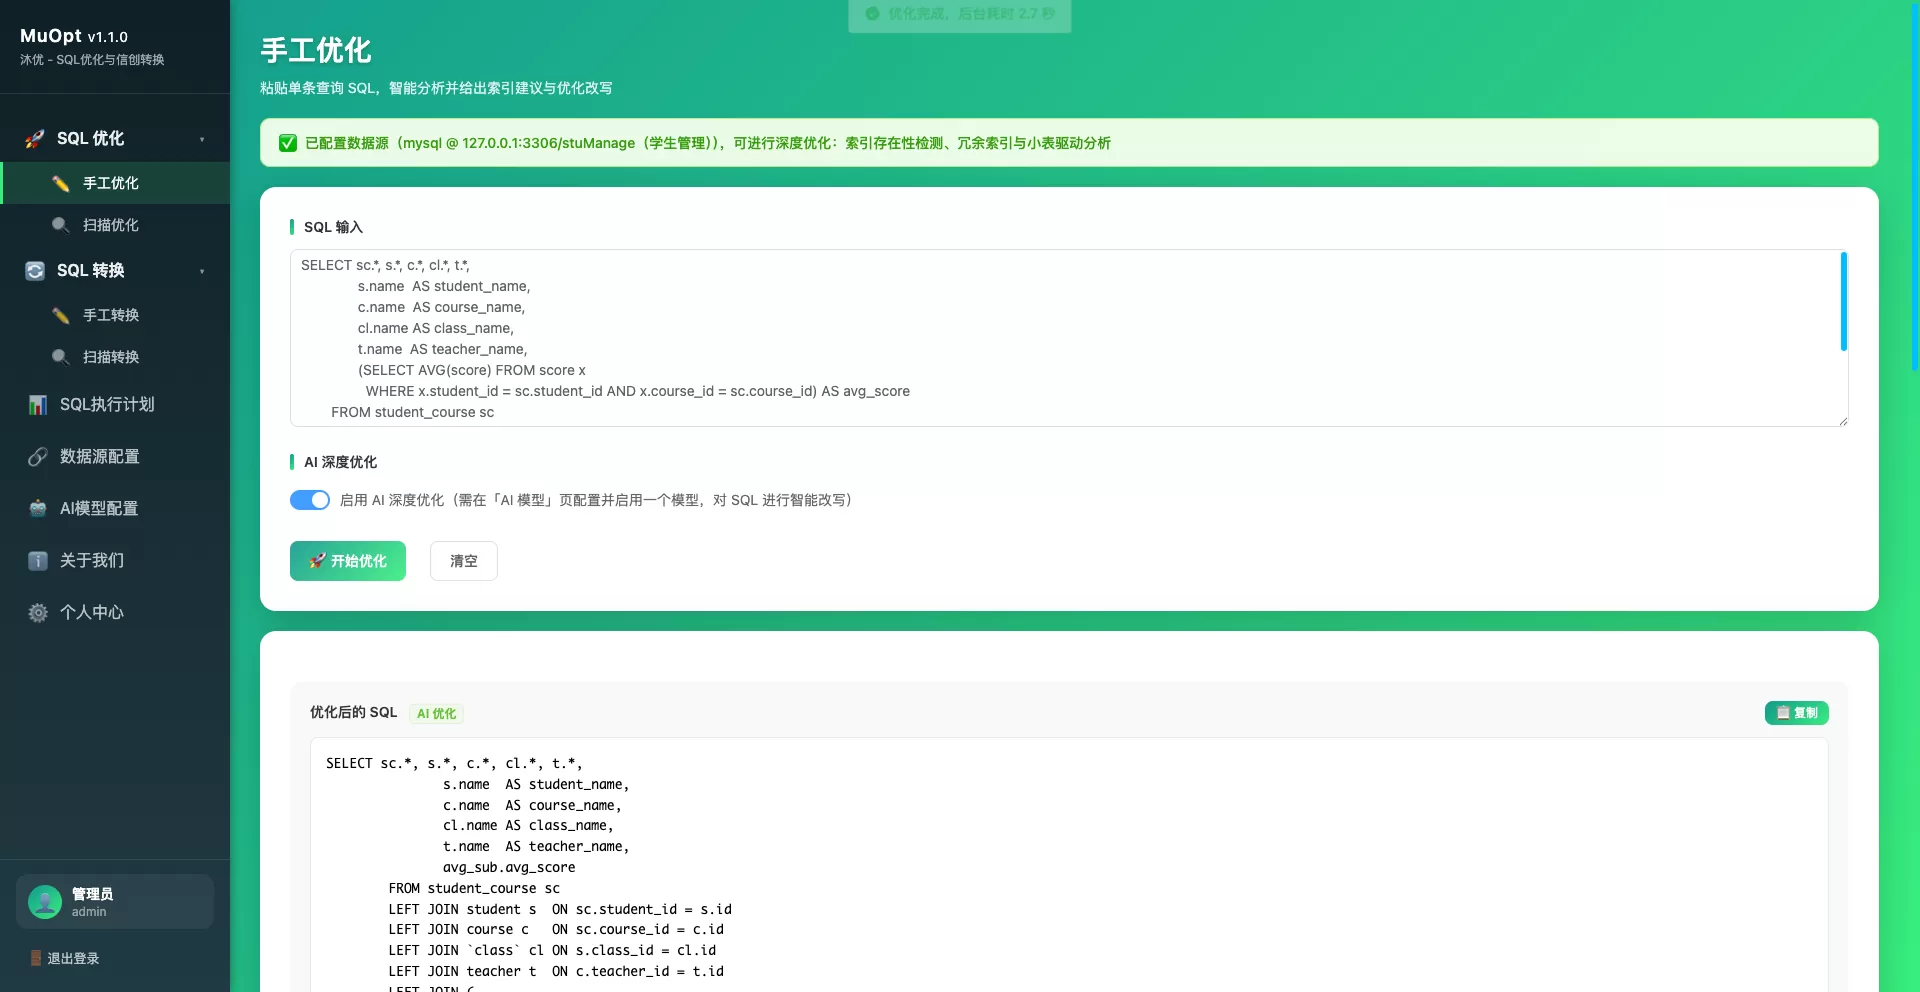Click the gear icon for 个人中心
The height and width of the screenshot is (992, 1920).
coord(38,613)
